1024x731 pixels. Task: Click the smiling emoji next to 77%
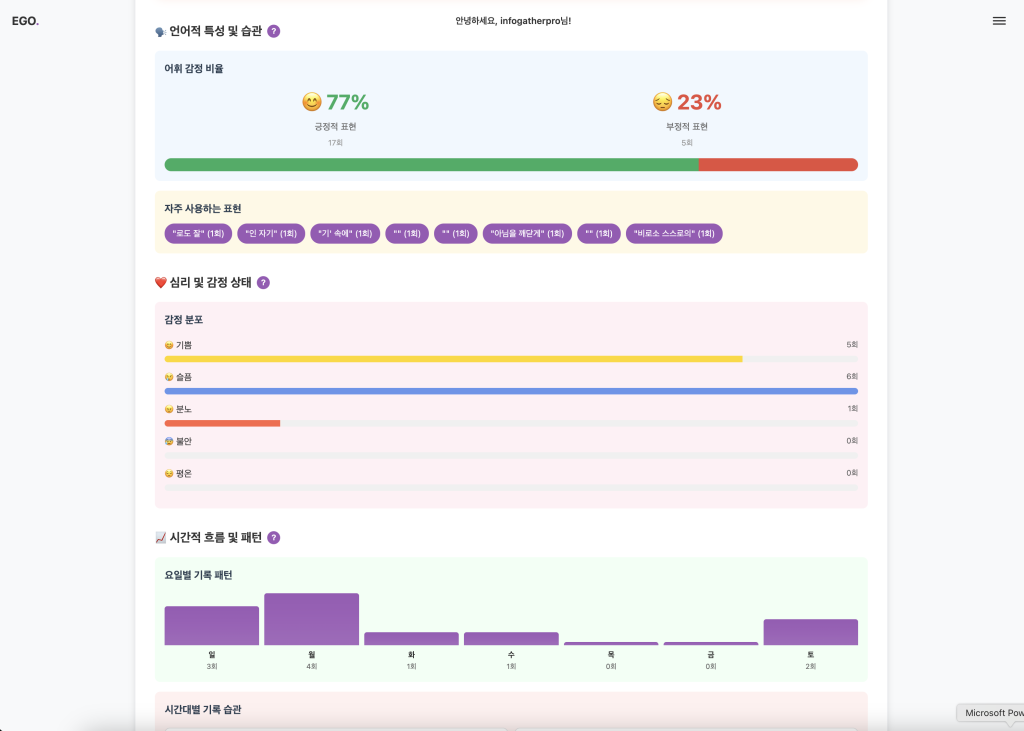(312, 102)
